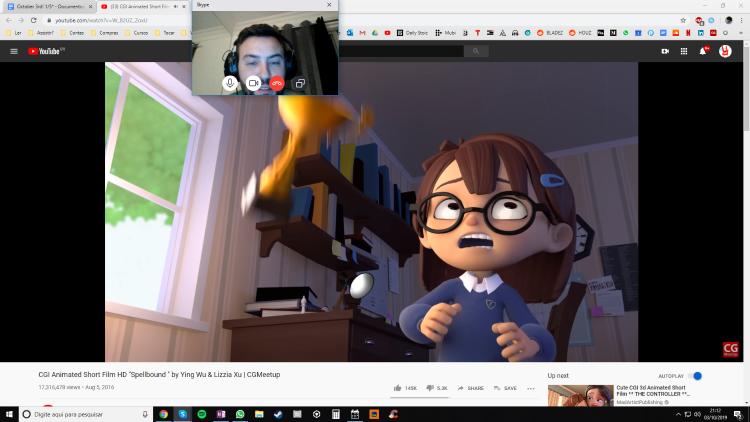The image size is (750, 422).
Task: Like the Spellbound video
Action: tap(405, 388)
